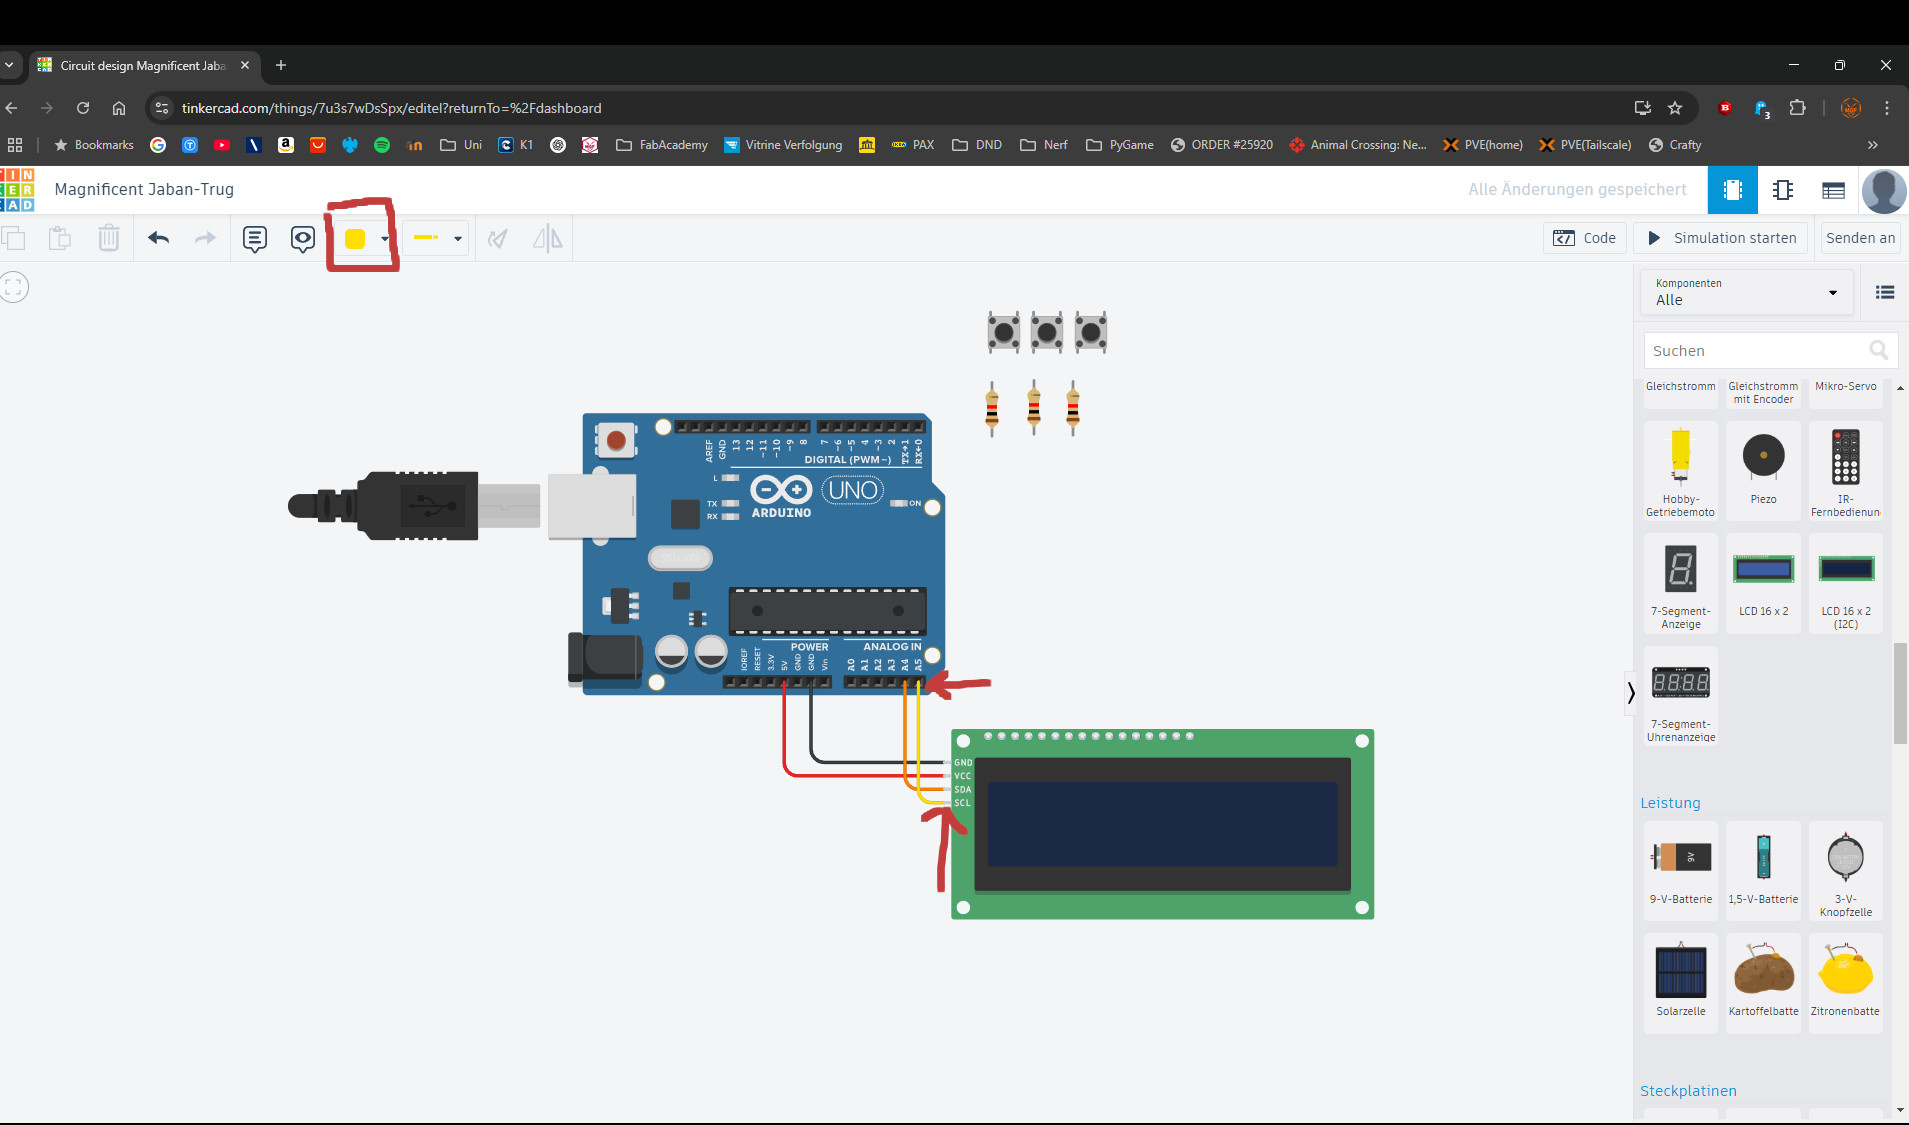Click the trash delete icon
Image resolution: width=1909 pixels, height=1125 pixels.
pos(108,238)
